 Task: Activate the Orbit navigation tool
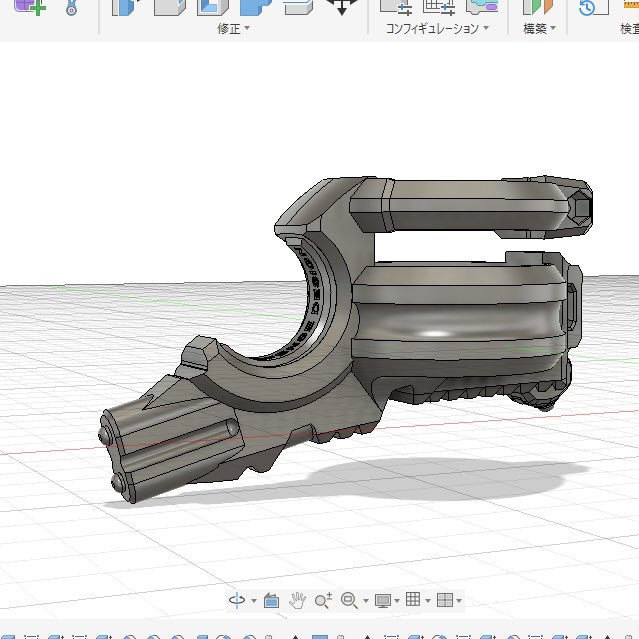(237, 600)
